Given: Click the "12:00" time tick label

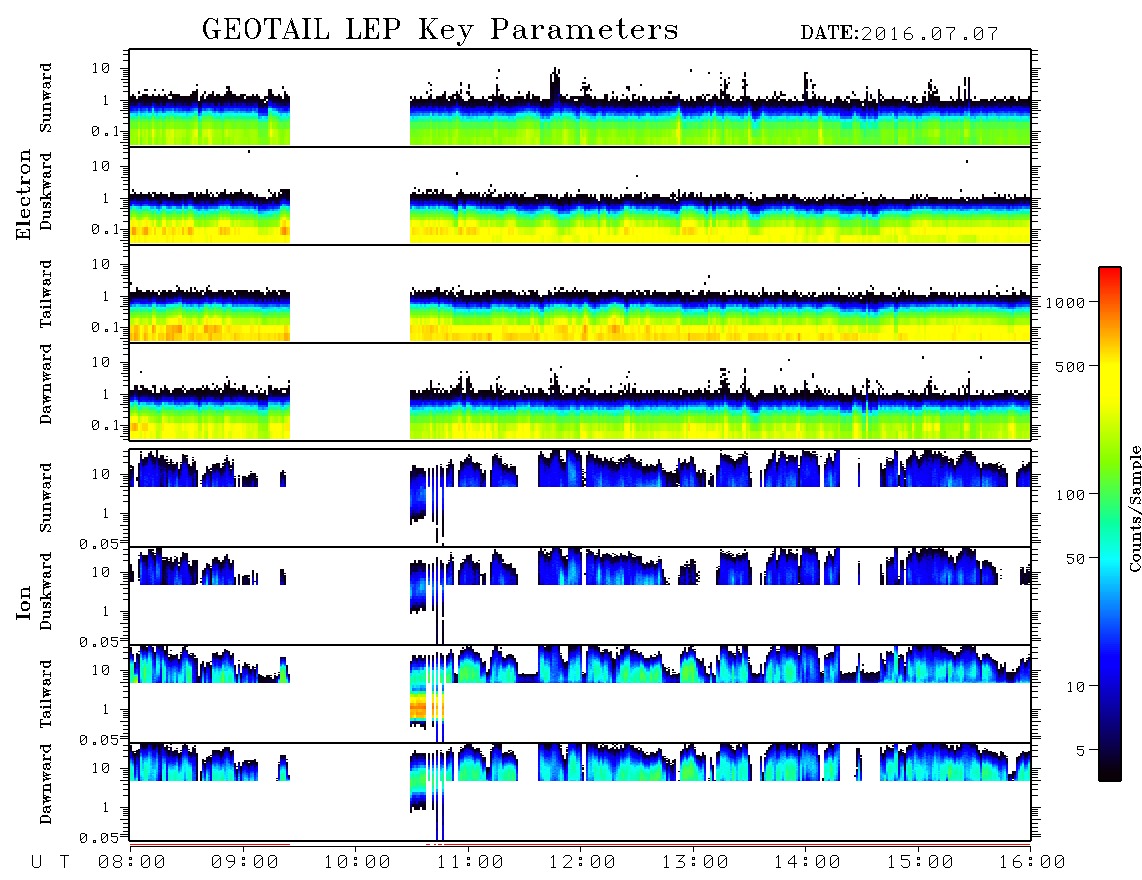Looking at the screenshot, I should [582, 863].
